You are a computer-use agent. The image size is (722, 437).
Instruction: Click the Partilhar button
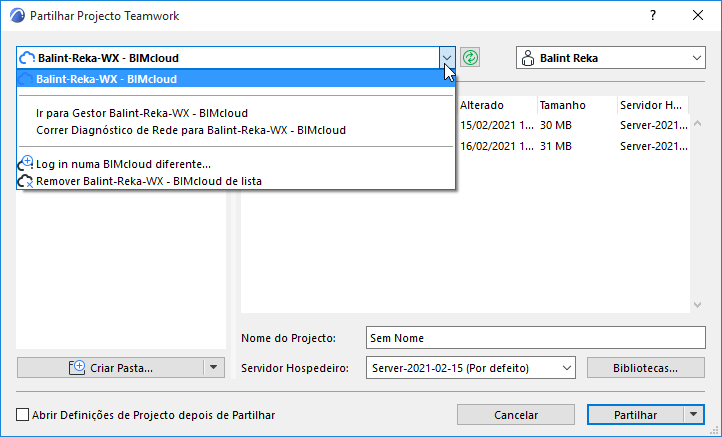(635, 415)
